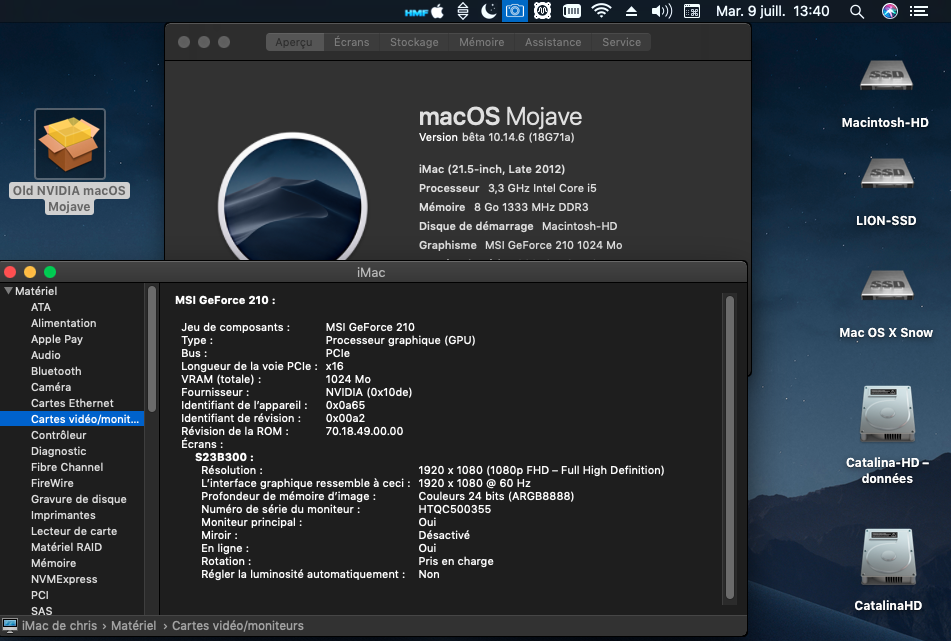The width and height of the screenshot is (951, 641).
Task: Switch to the Assistance tab
Action: (553, 42)
